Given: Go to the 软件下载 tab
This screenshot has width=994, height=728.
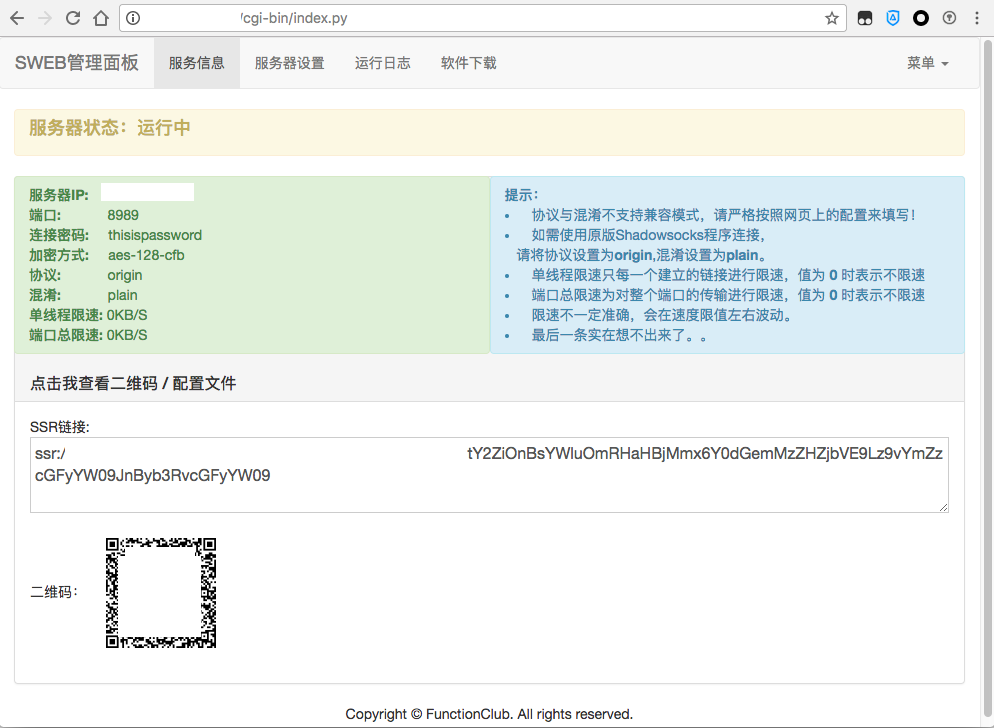Looking at the screenshot, I should coord(468,63).
